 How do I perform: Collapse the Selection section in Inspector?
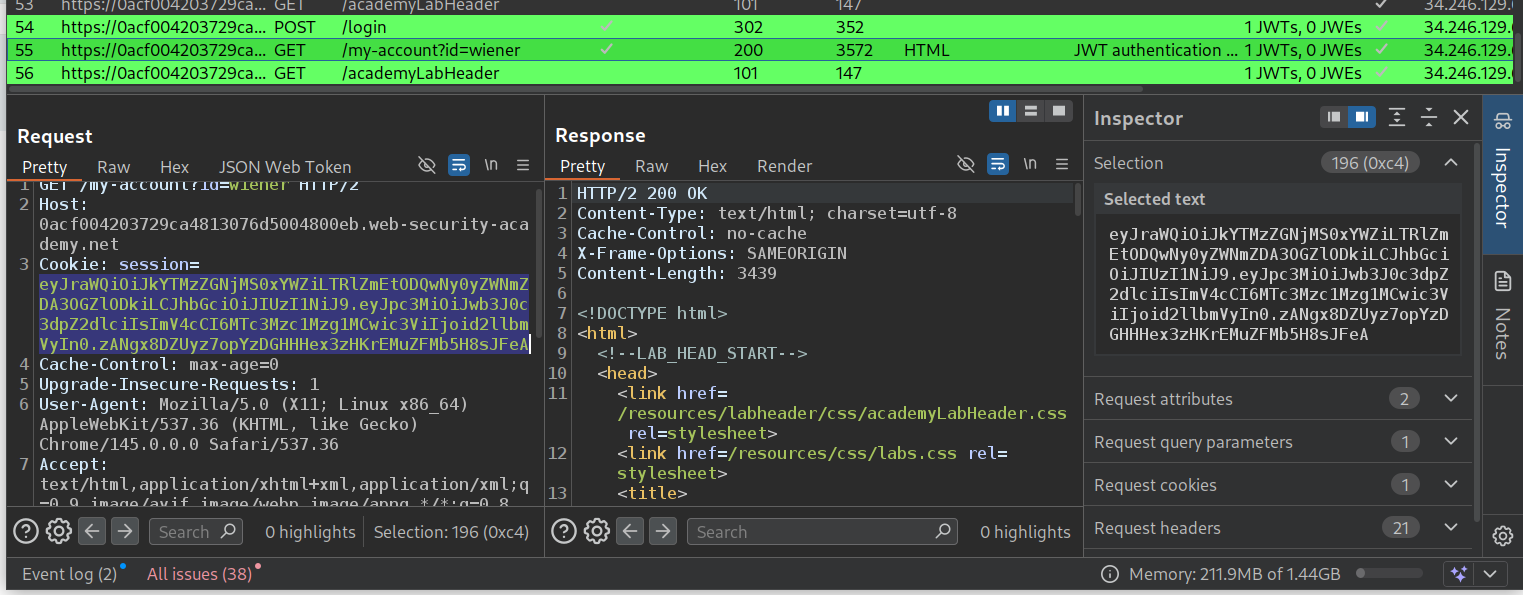[1451, 163]
